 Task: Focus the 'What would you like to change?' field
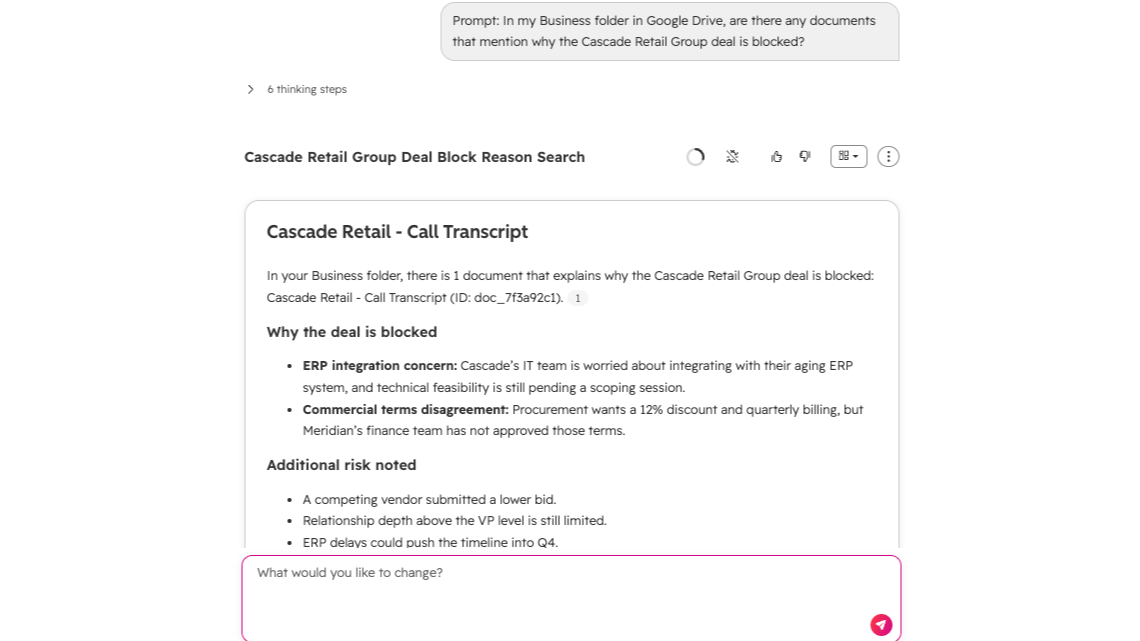[571, 597]
